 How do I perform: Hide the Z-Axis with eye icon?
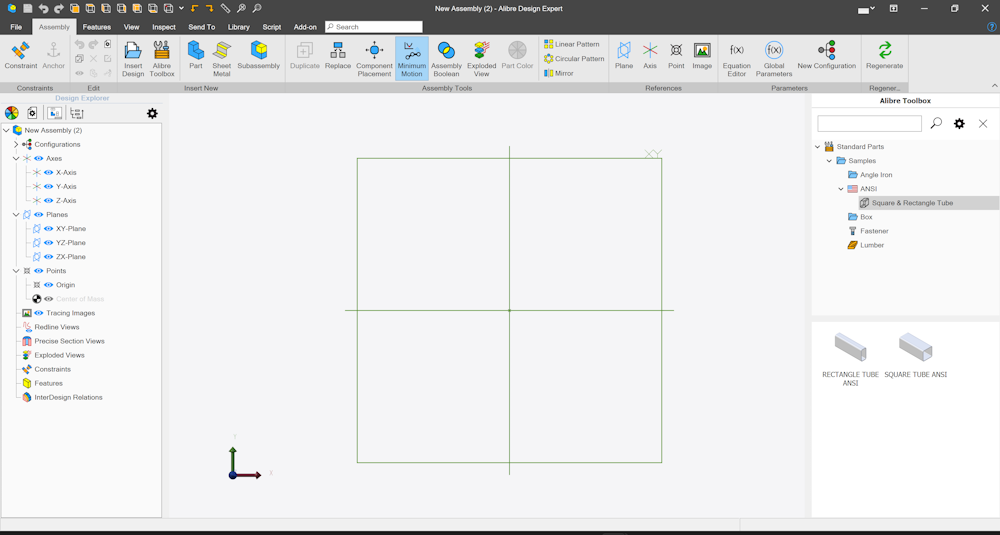click(x=48, y=200)
